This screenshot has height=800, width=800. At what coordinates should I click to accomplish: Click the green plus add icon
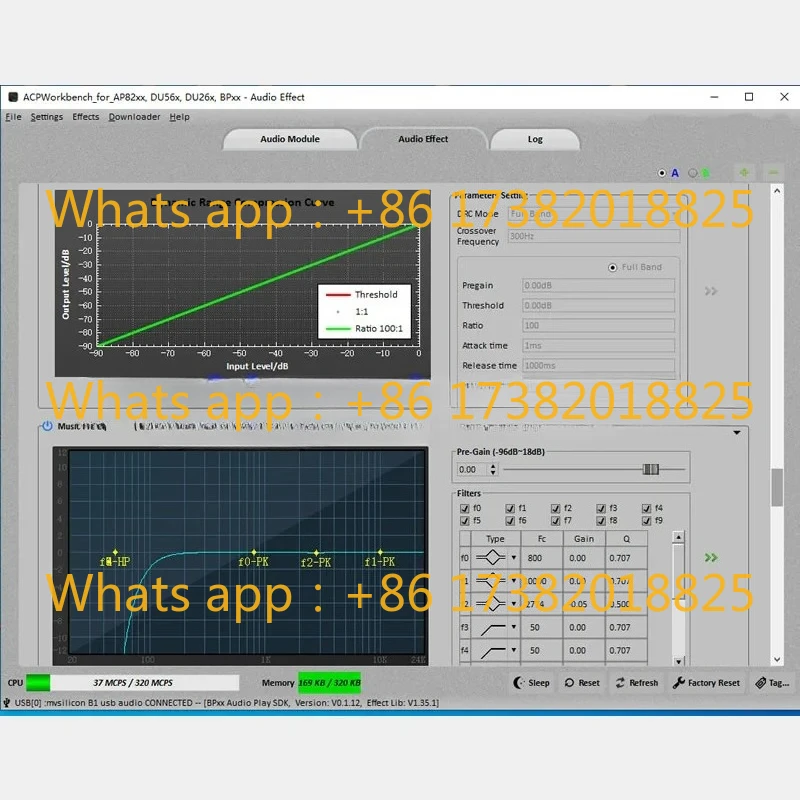744,172
